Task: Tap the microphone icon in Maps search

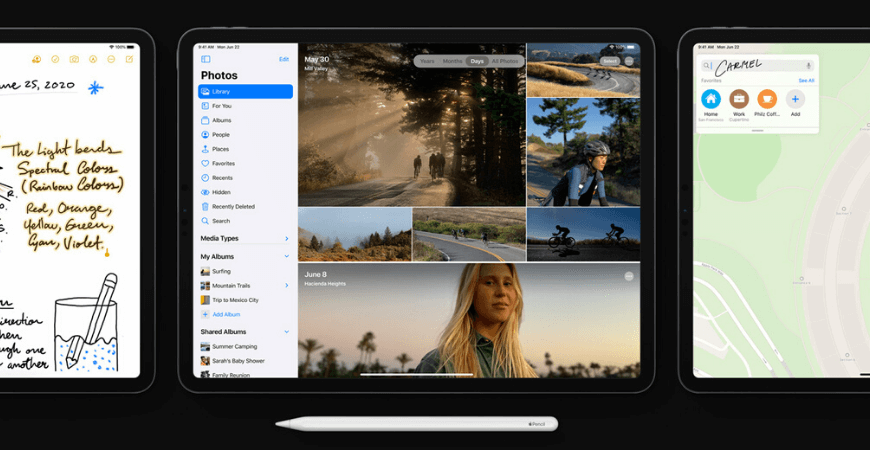Action: [x=808, y=66]
